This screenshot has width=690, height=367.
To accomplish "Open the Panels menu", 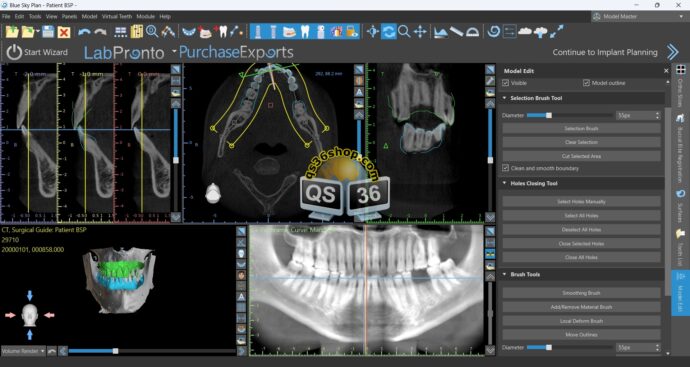I will point(70,16).
